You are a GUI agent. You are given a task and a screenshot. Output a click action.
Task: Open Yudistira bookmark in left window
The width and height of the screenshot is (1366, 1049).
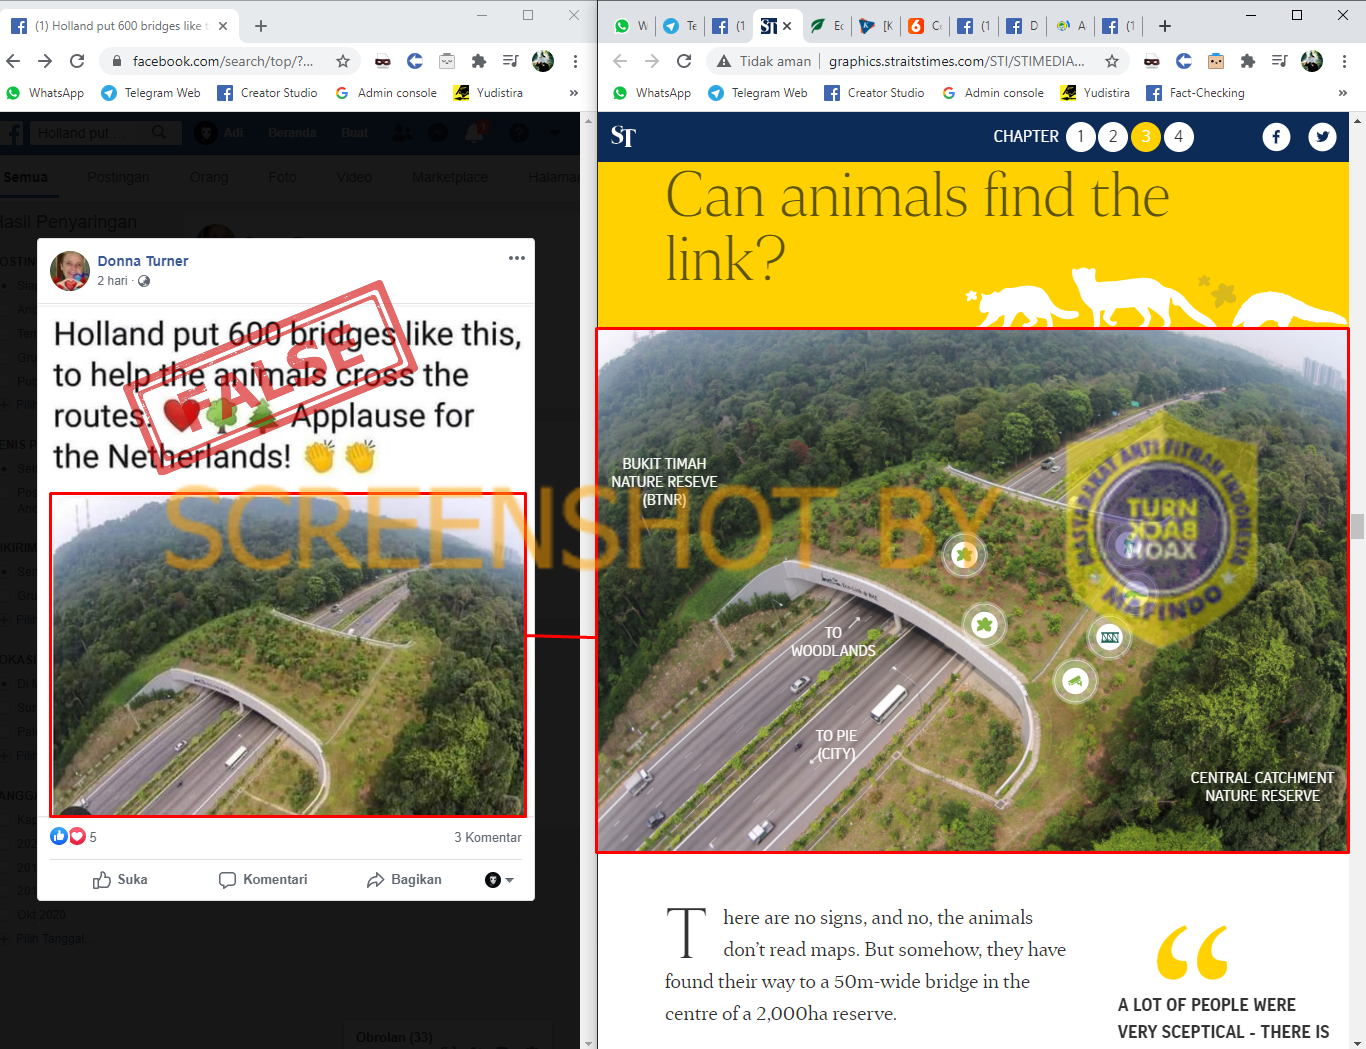click(x=488, y=93)
